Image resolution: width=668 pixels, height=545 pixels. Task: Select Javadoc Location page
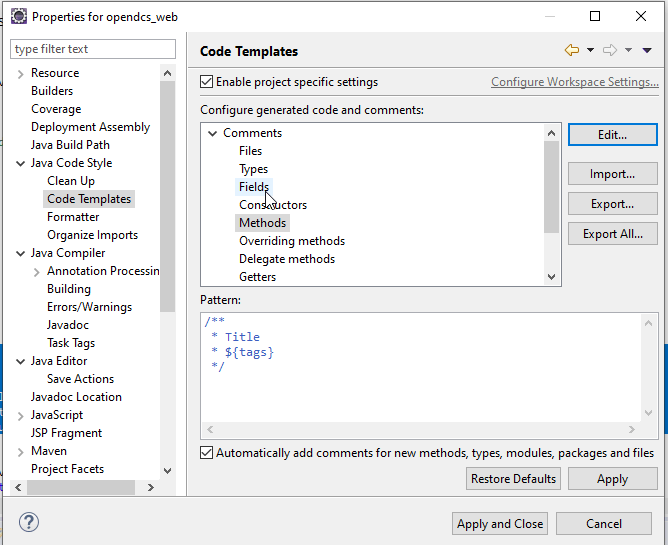(x=76, y=397)
